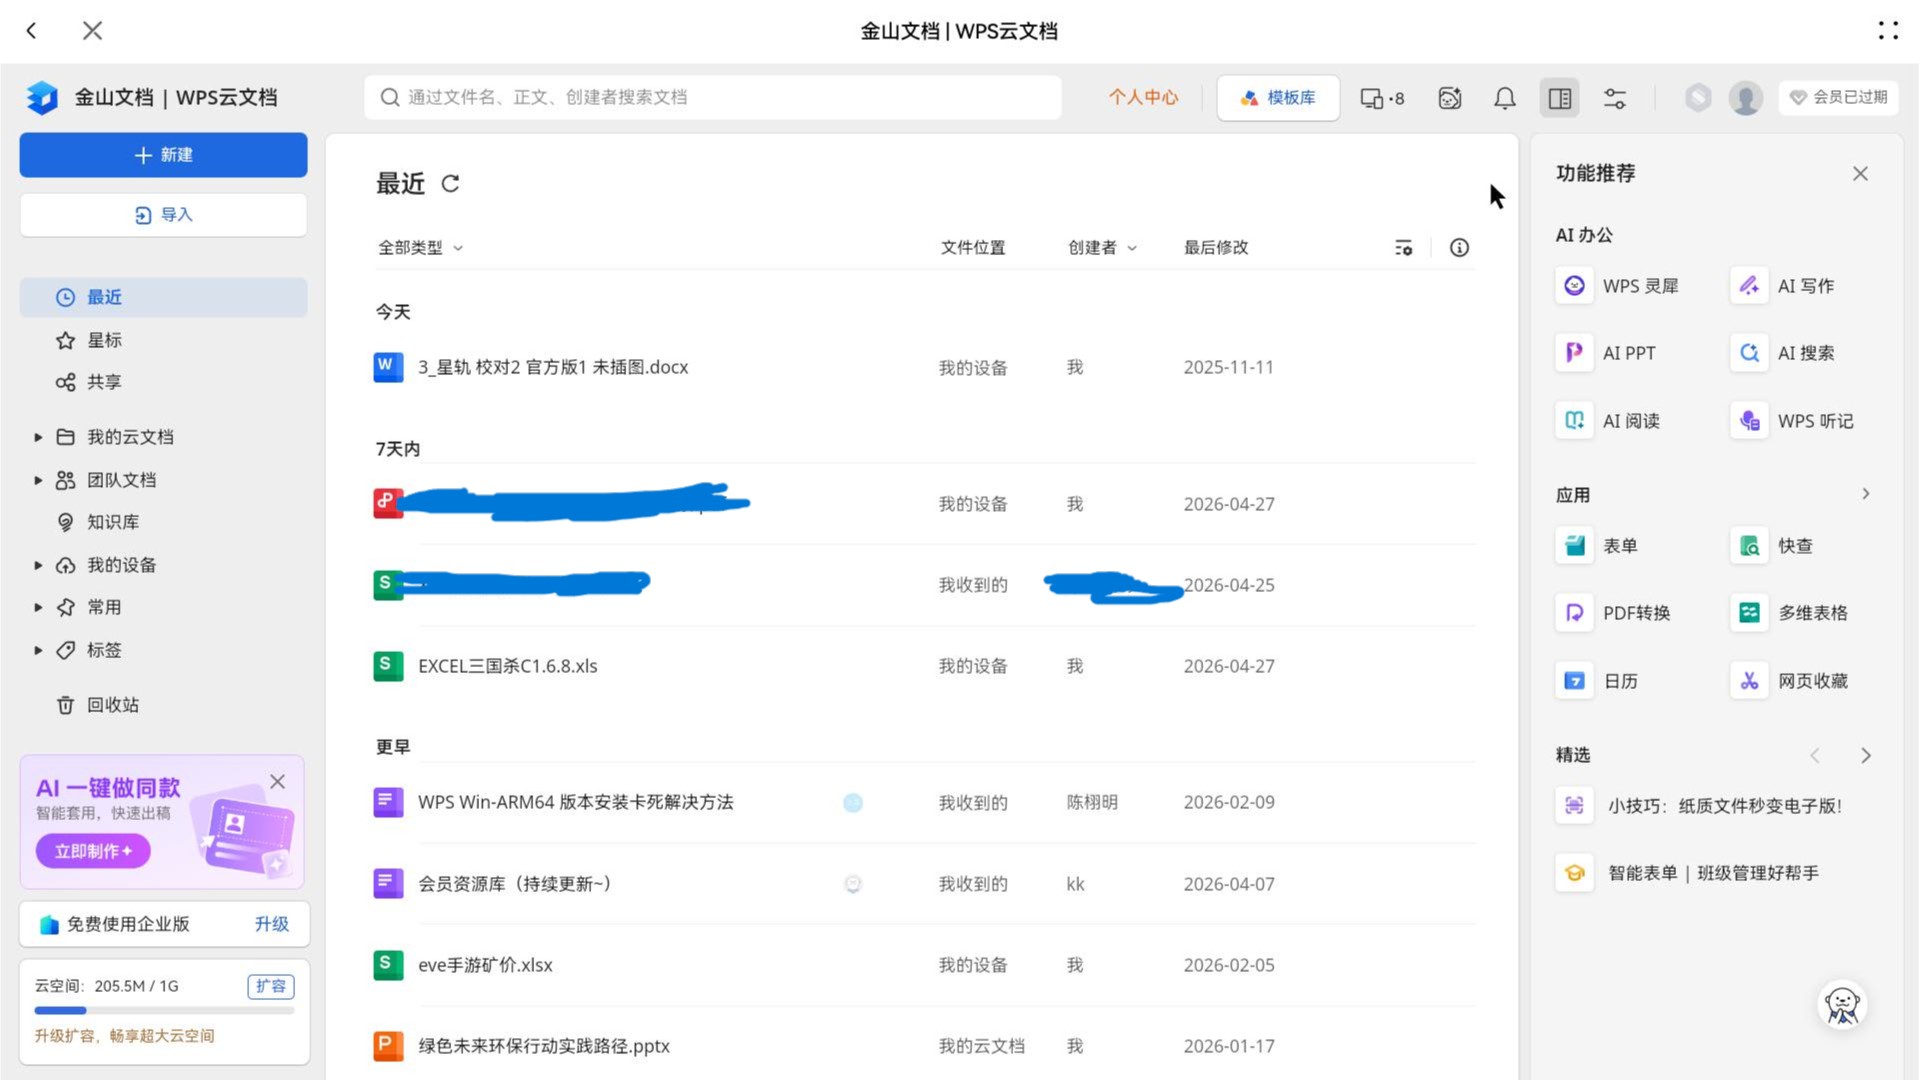Viewport: 1920px width, 1080px height.
Task: Open the 表单 application
Action: [1598, 546]
